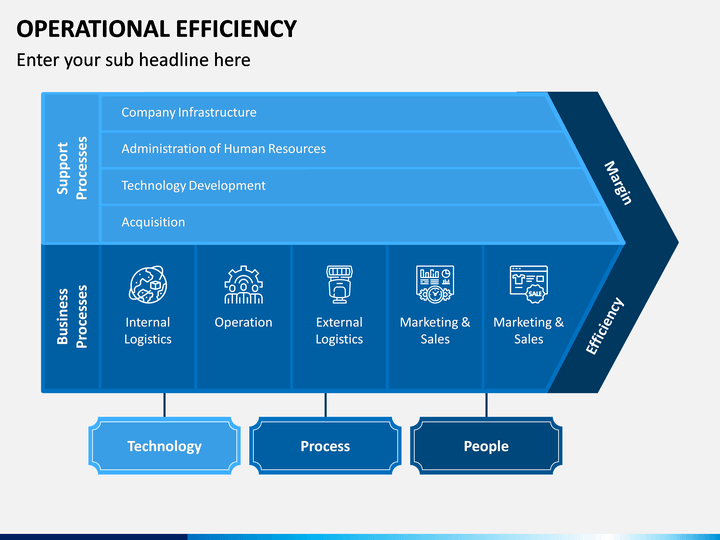Select the Support Processes label
Image resolution: width=720 pixels, height=540 pixels.
point(72,168)
